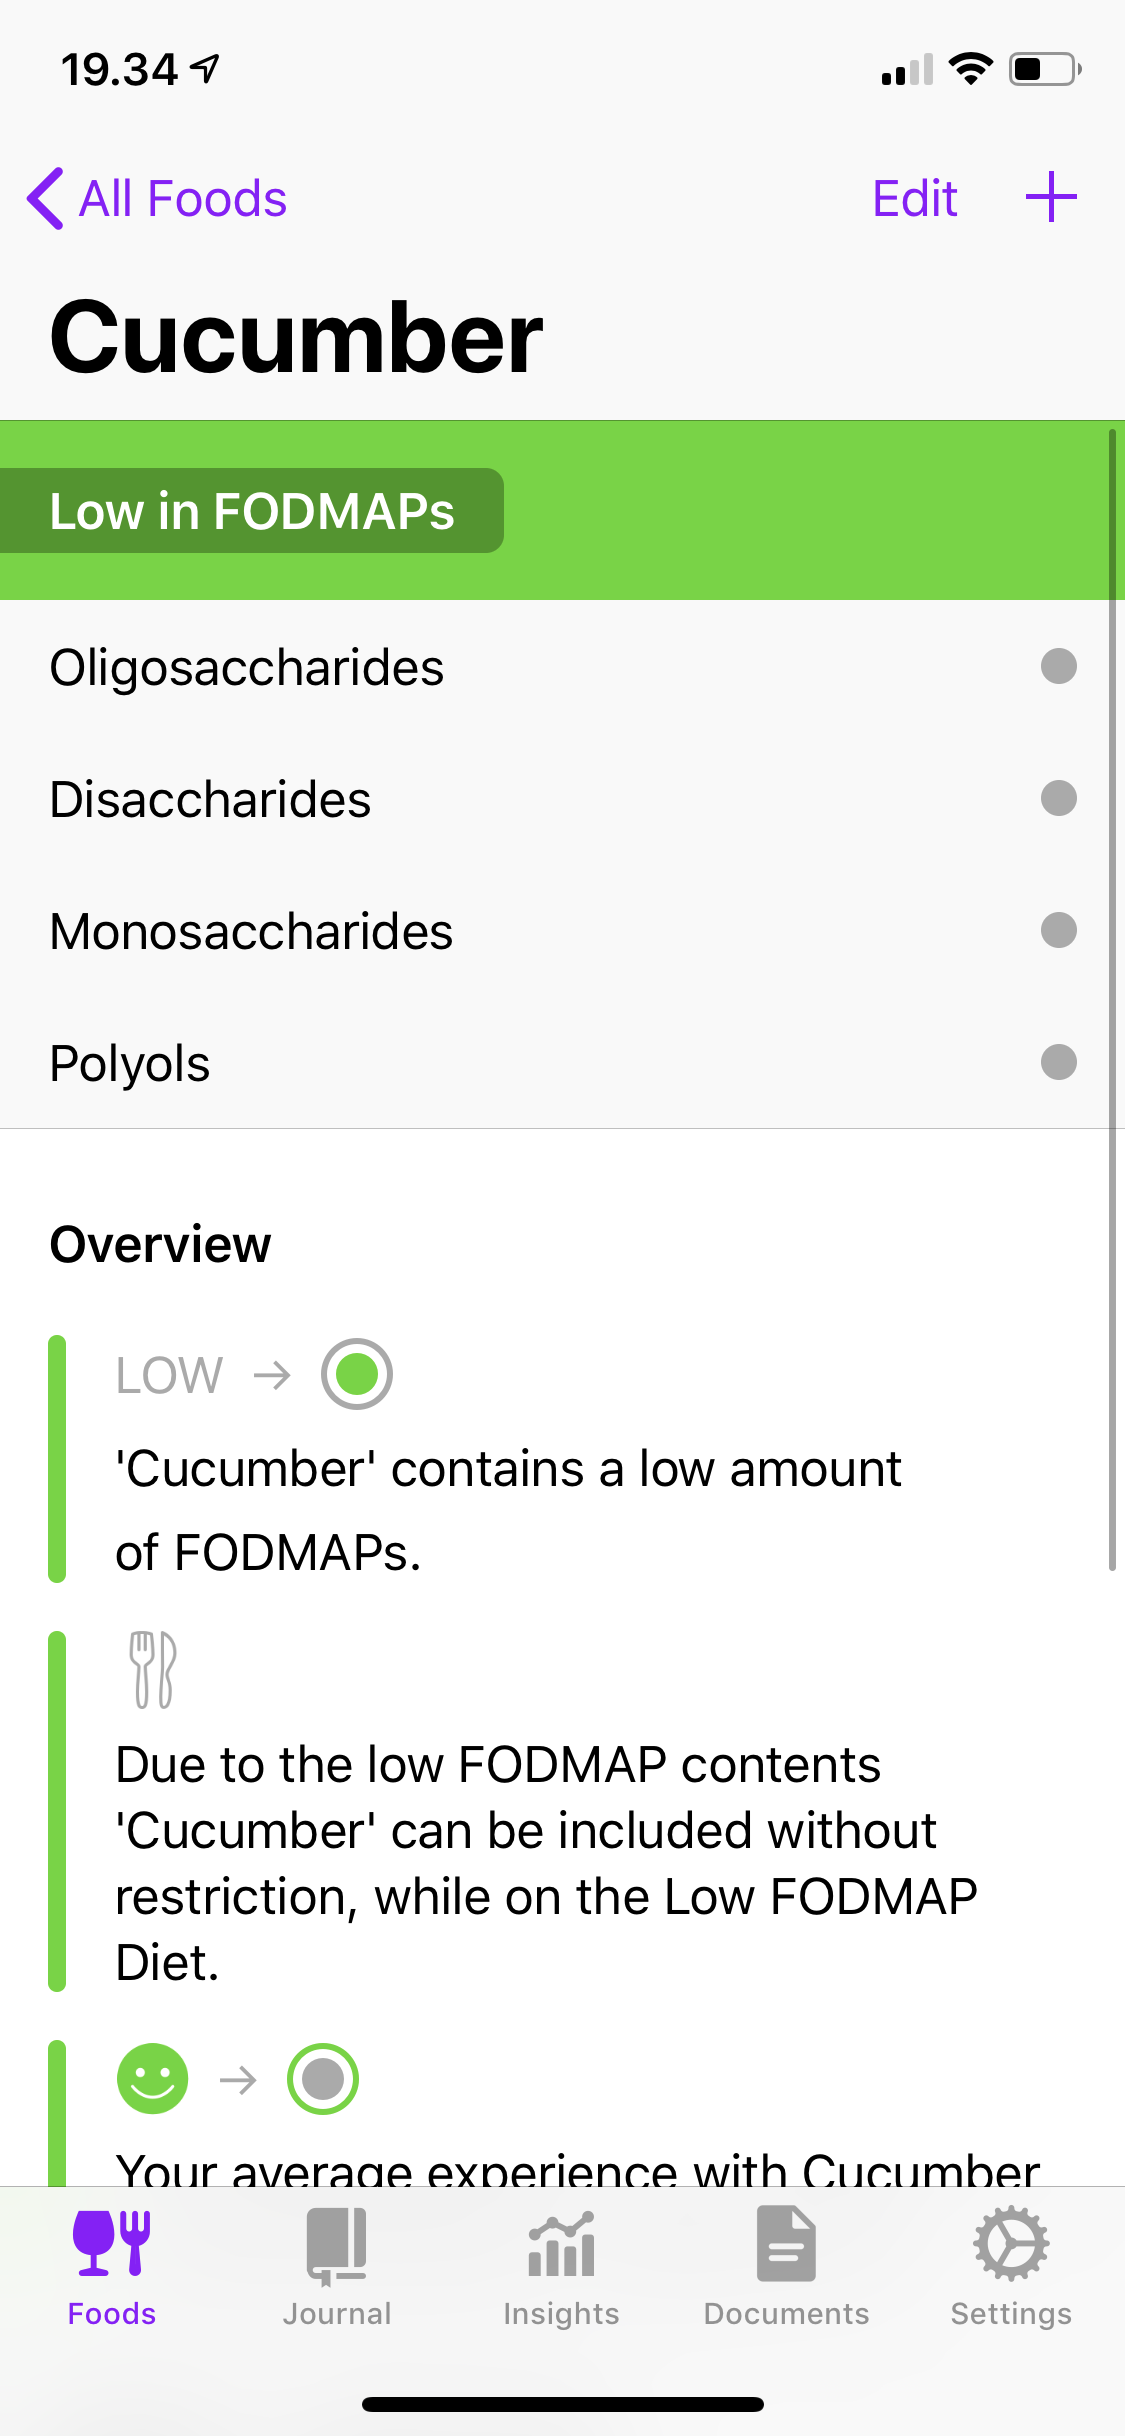Tap the wifi status icon
The image size is (1125, 2436).
coord(969,69)
